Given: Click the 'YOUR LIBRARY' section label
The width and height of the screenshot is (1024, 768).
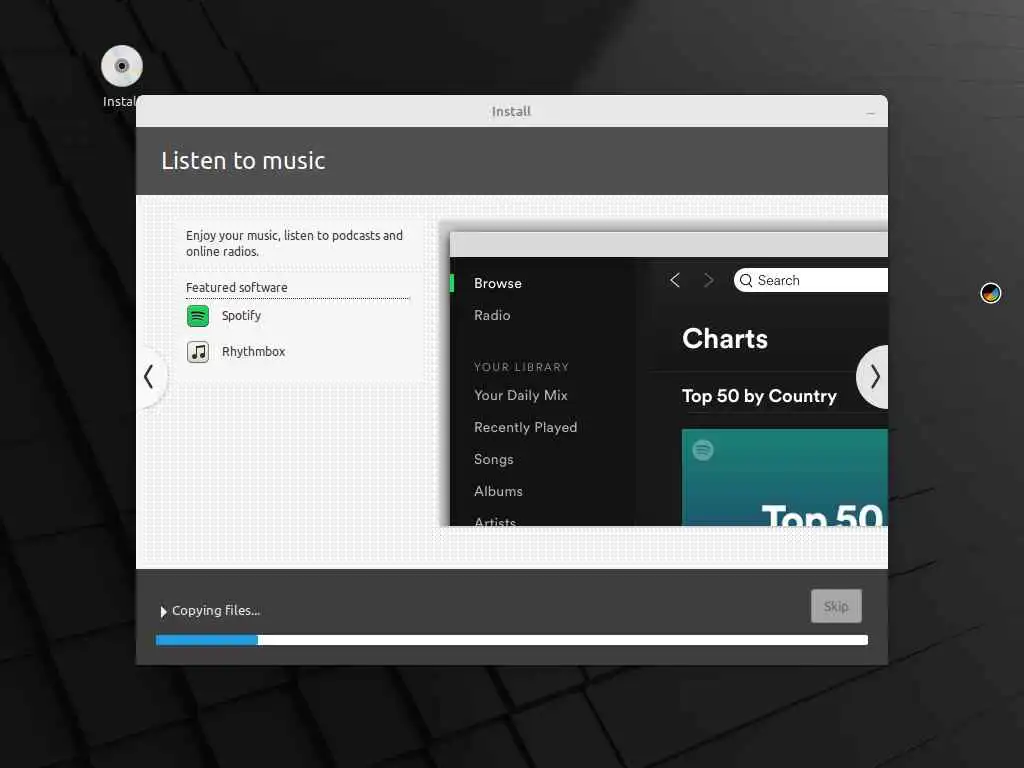Looking at the screenshot, I should 521,367.
